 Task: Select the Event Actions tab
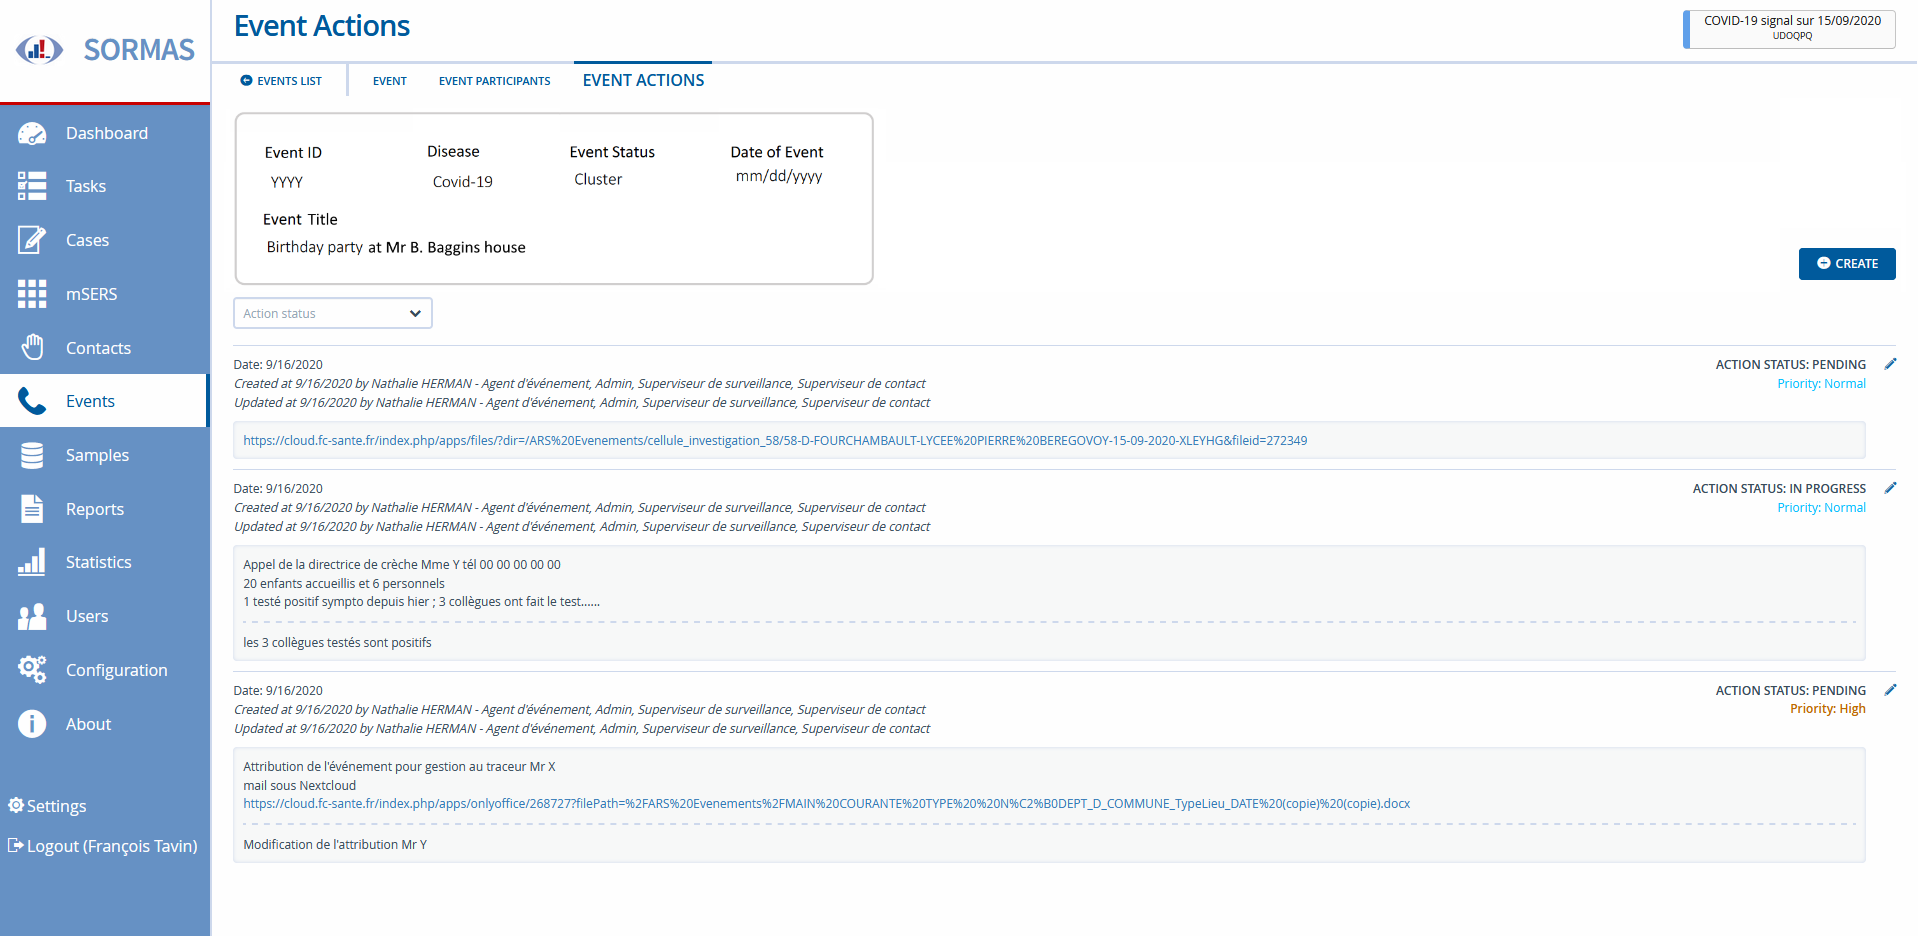643,80
